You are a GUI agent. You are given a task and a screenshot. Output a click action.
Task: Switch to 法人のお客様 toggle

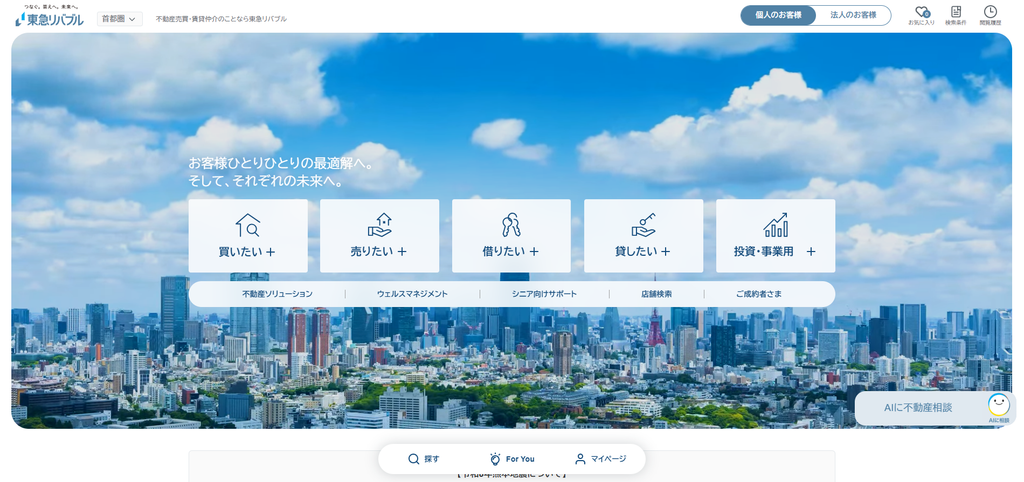pyautogui.click(x=853, y=15)
